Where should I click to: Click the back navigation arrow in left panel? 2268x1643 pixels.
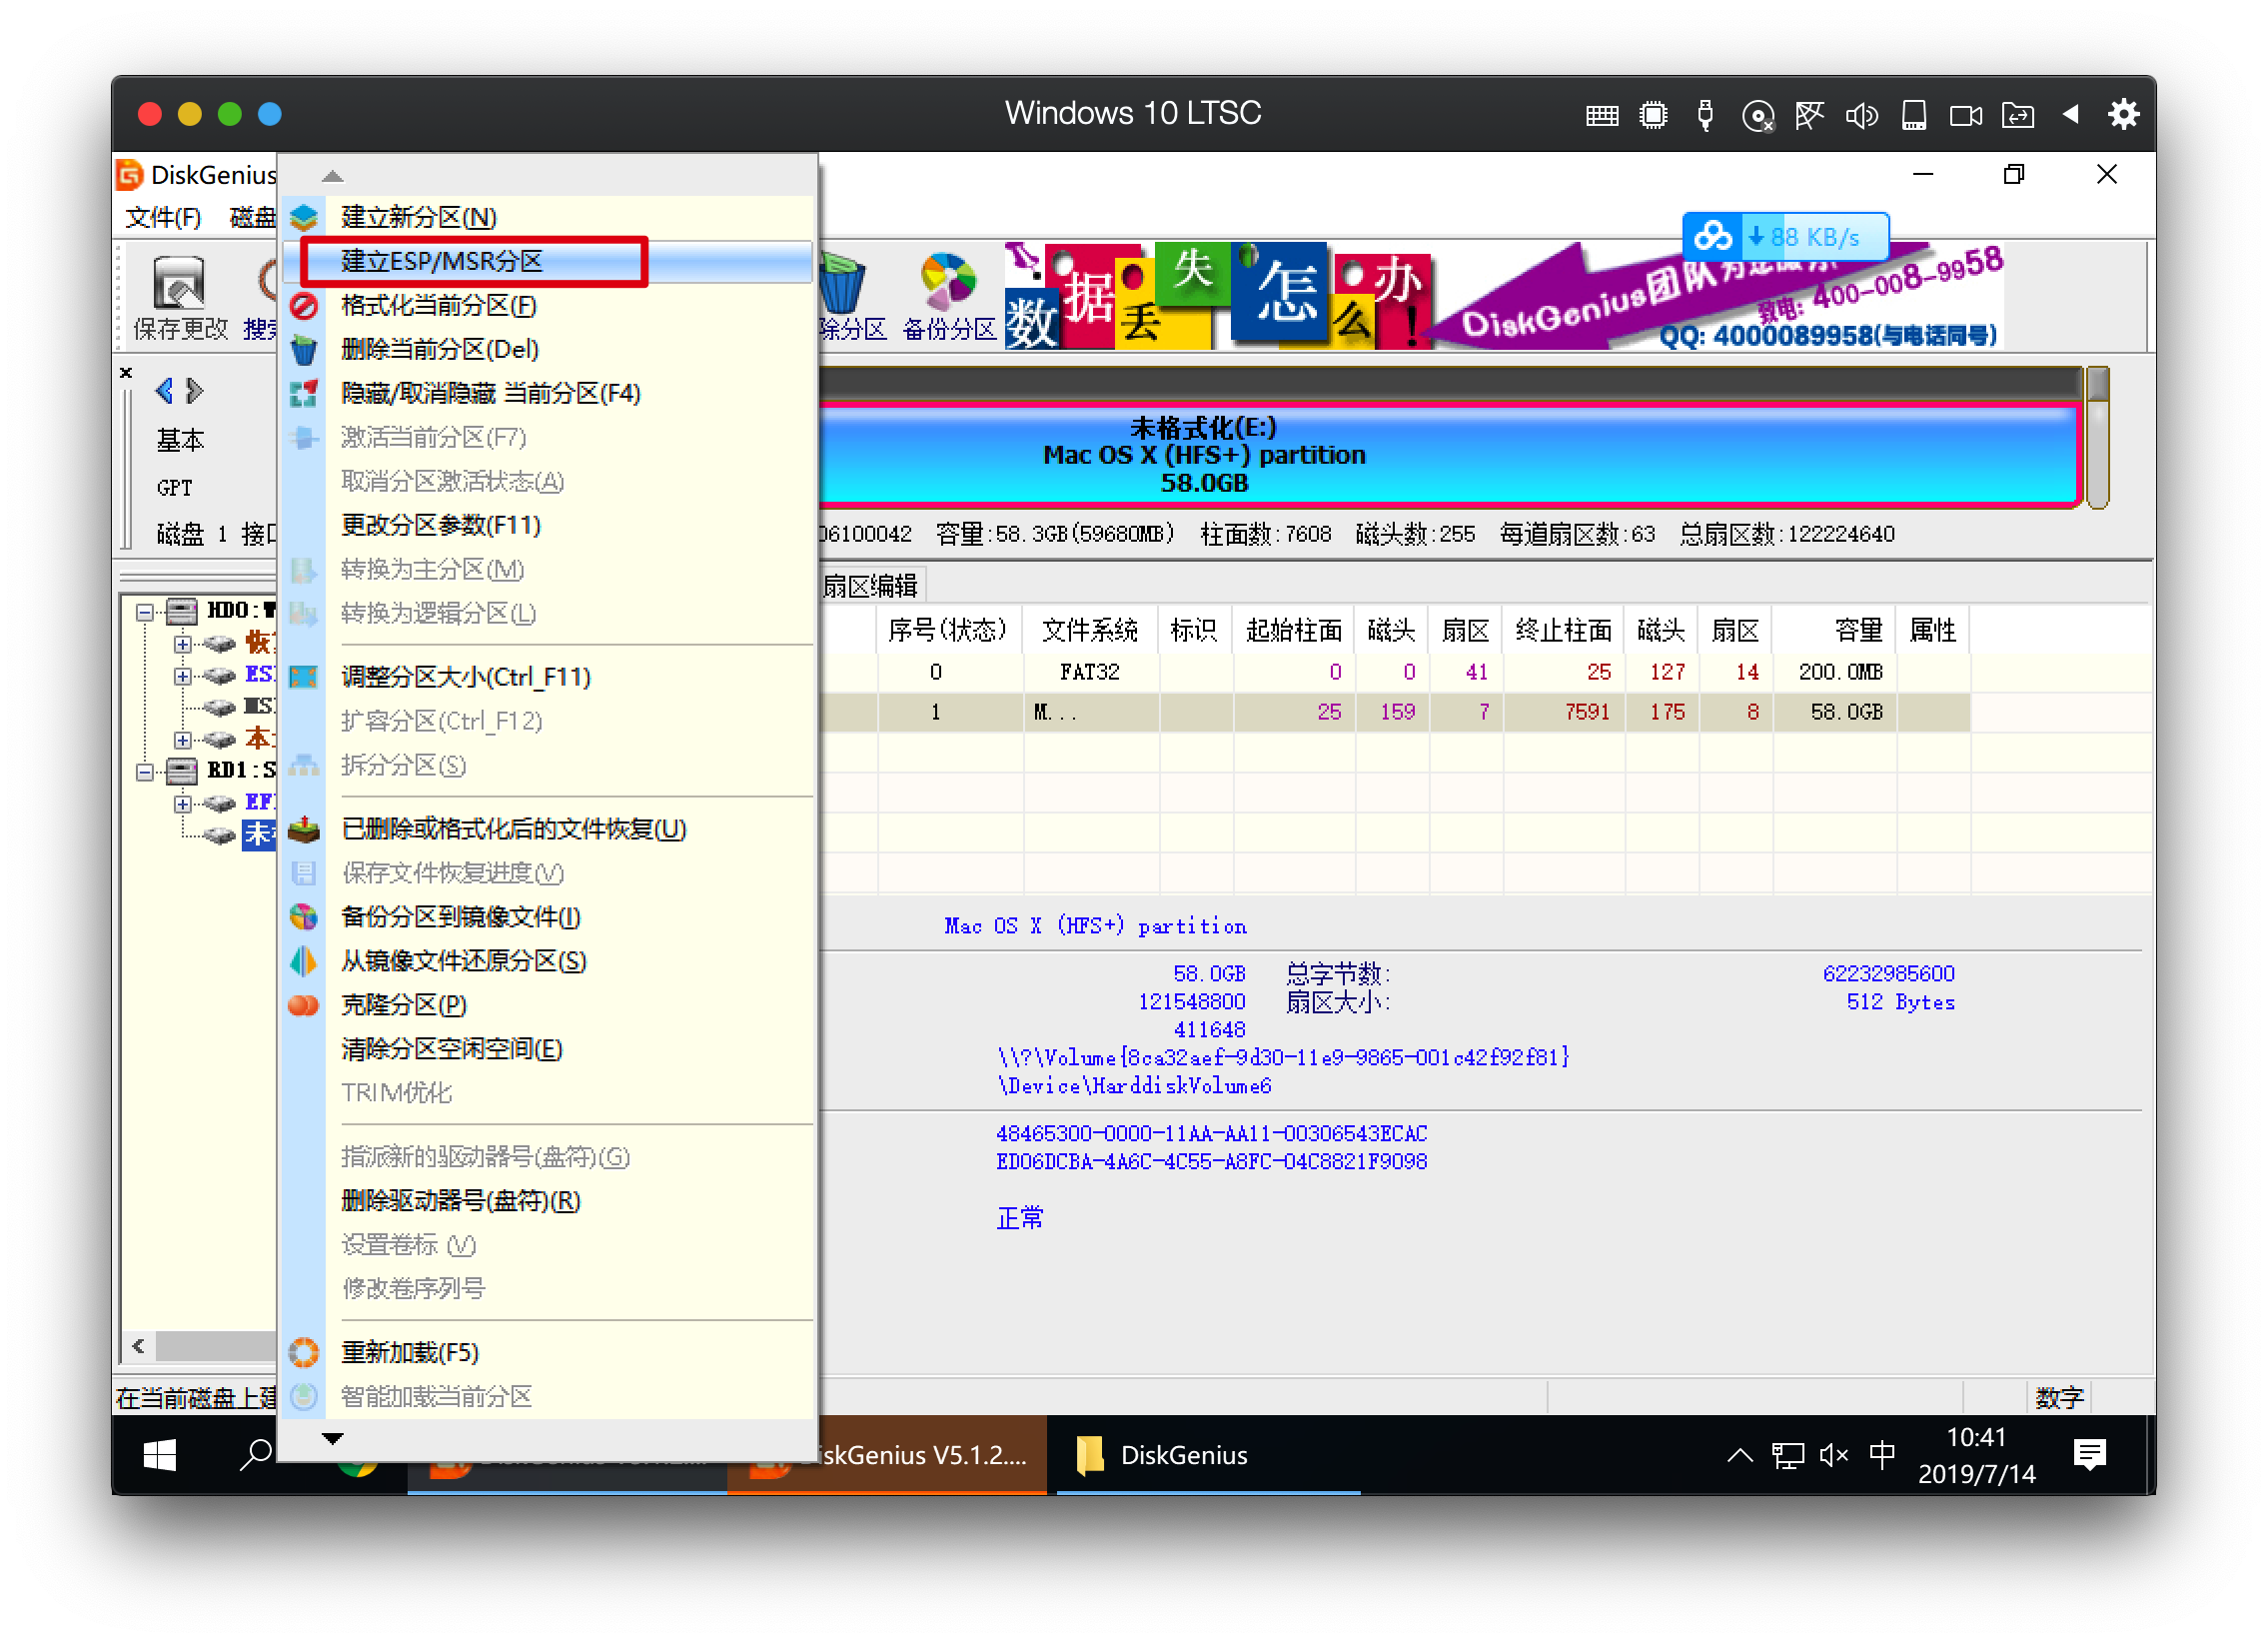tap(166, 391)
